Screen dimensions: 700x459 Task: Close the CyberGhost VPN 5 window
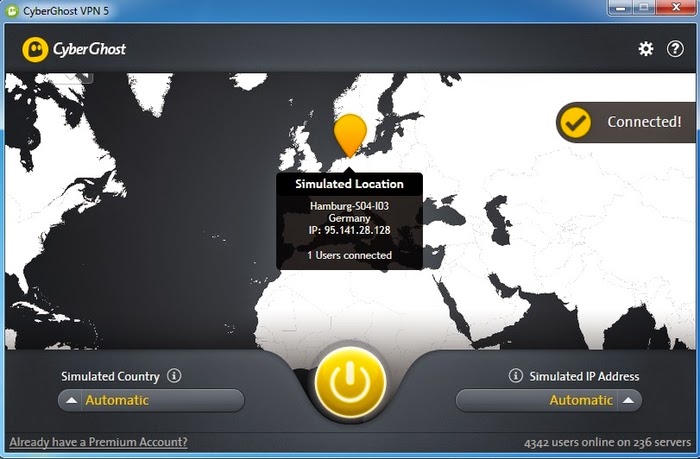click(x=675, y=7)
